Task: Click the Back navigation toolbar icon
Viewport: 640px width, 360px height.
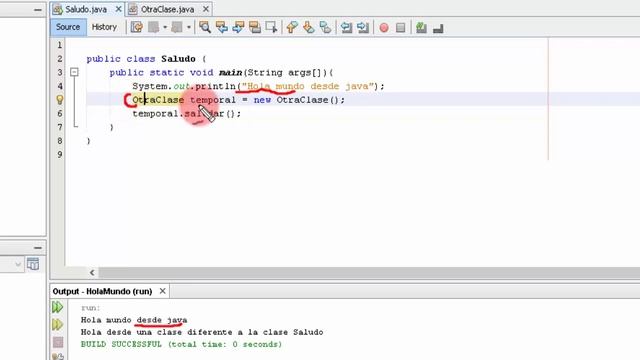Action: (153, 27)
